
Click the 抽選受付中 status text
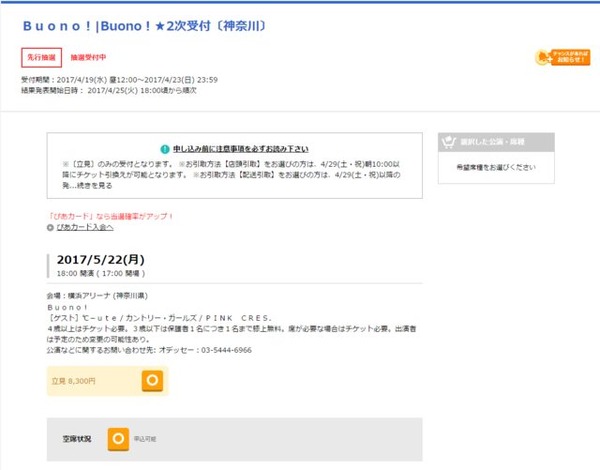88,57
